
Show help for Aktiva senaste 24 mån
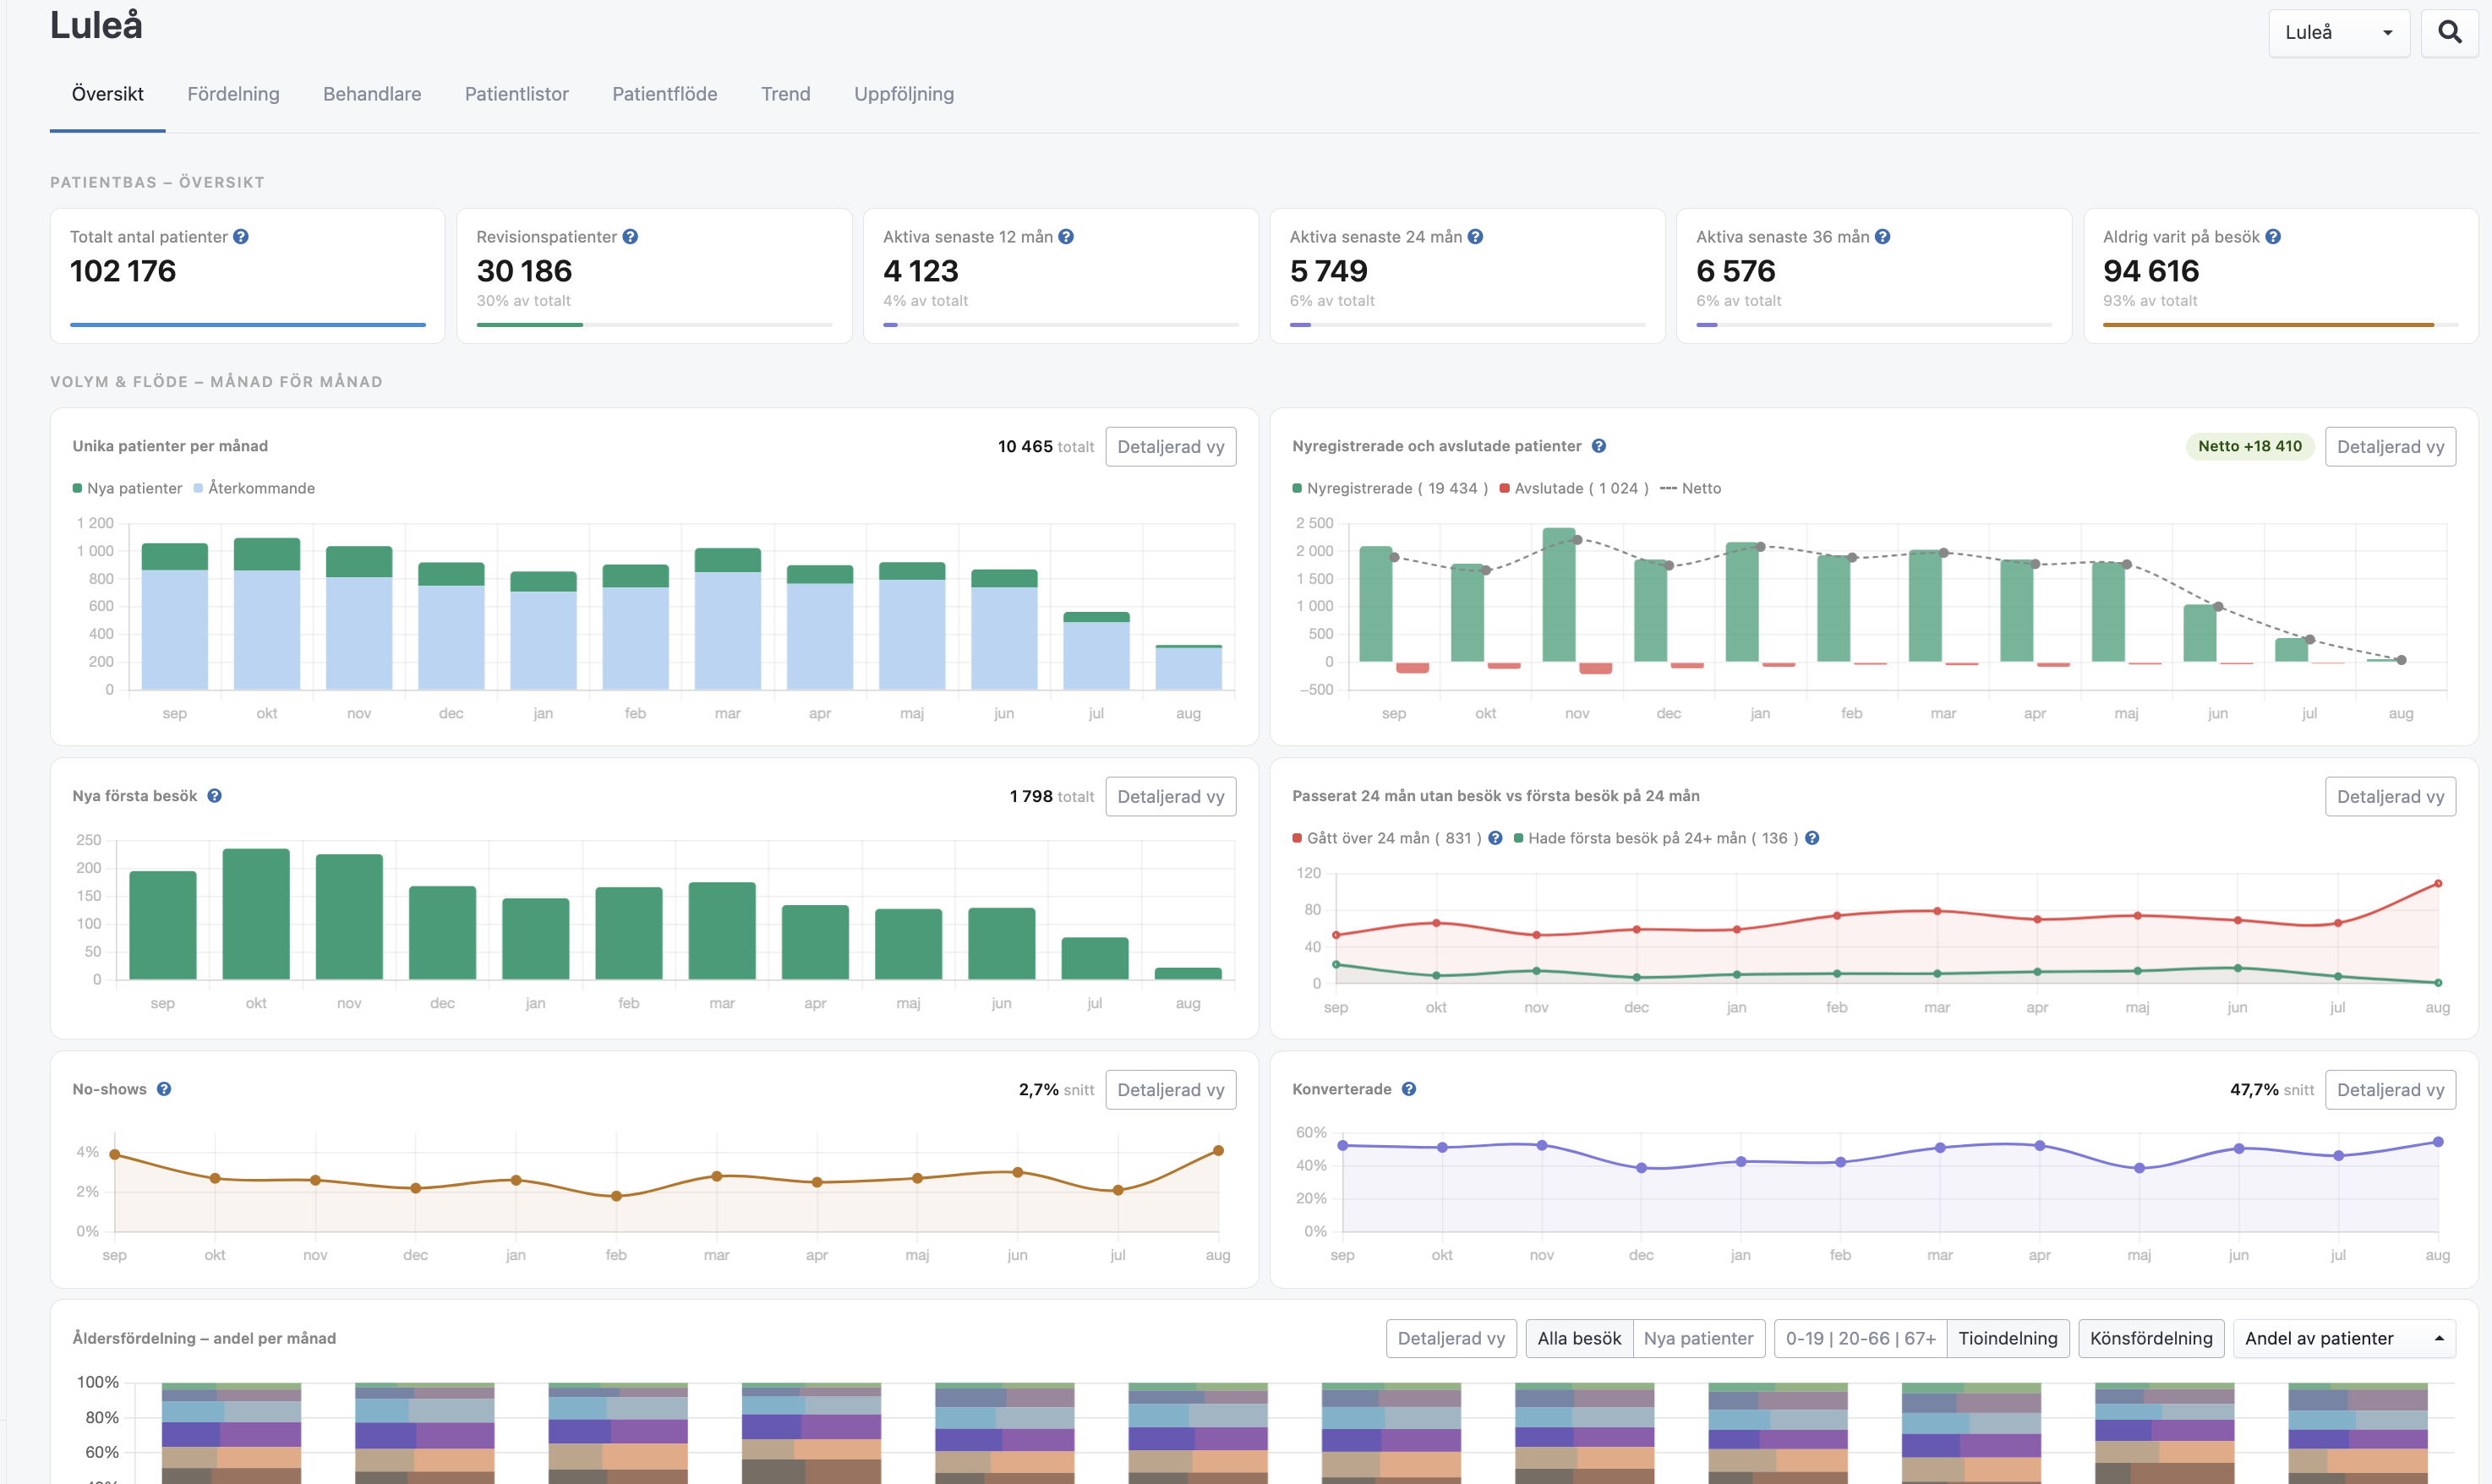point(1475,237)
